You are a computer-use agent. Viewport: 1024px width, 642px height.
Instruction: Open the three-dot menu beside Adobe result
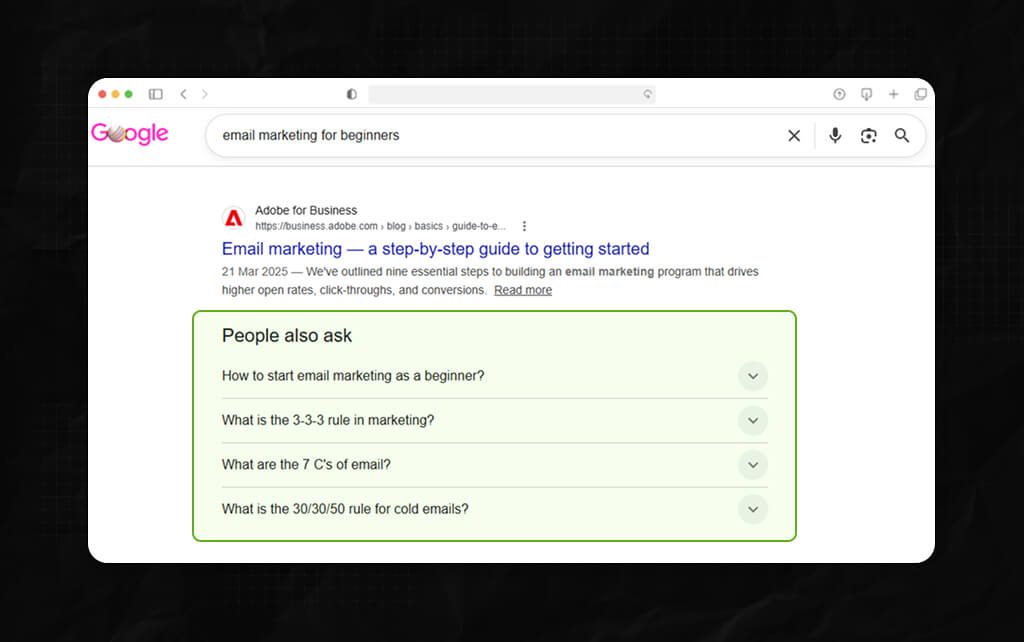coord(524,226)
